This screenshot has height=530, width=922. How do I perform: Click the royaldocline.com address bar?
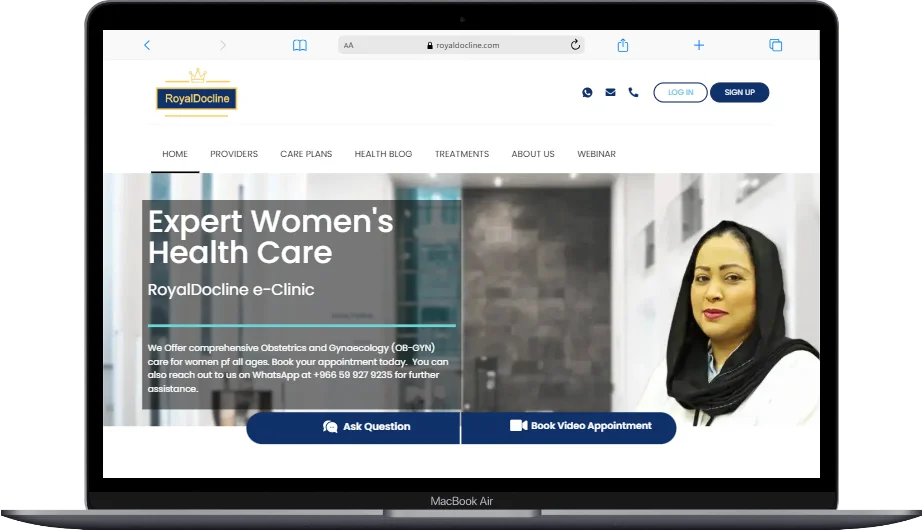click(x=462, y=45)
